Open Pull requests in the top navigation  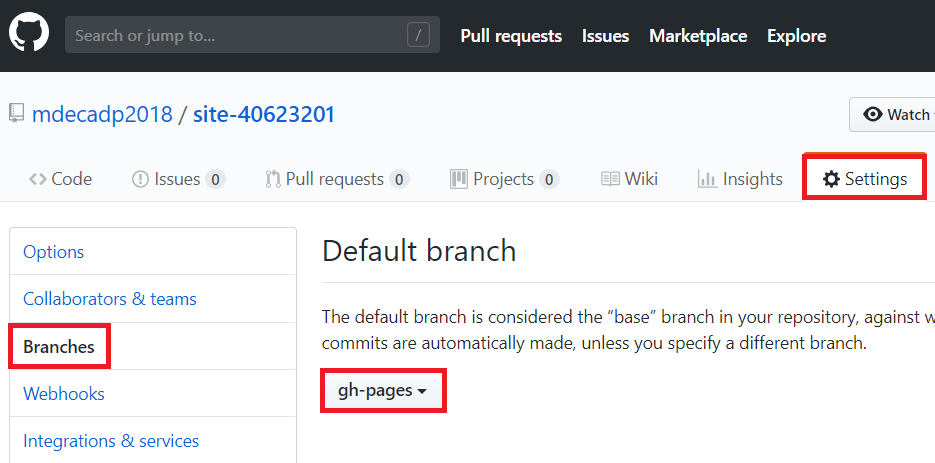[x=511, y=36]
